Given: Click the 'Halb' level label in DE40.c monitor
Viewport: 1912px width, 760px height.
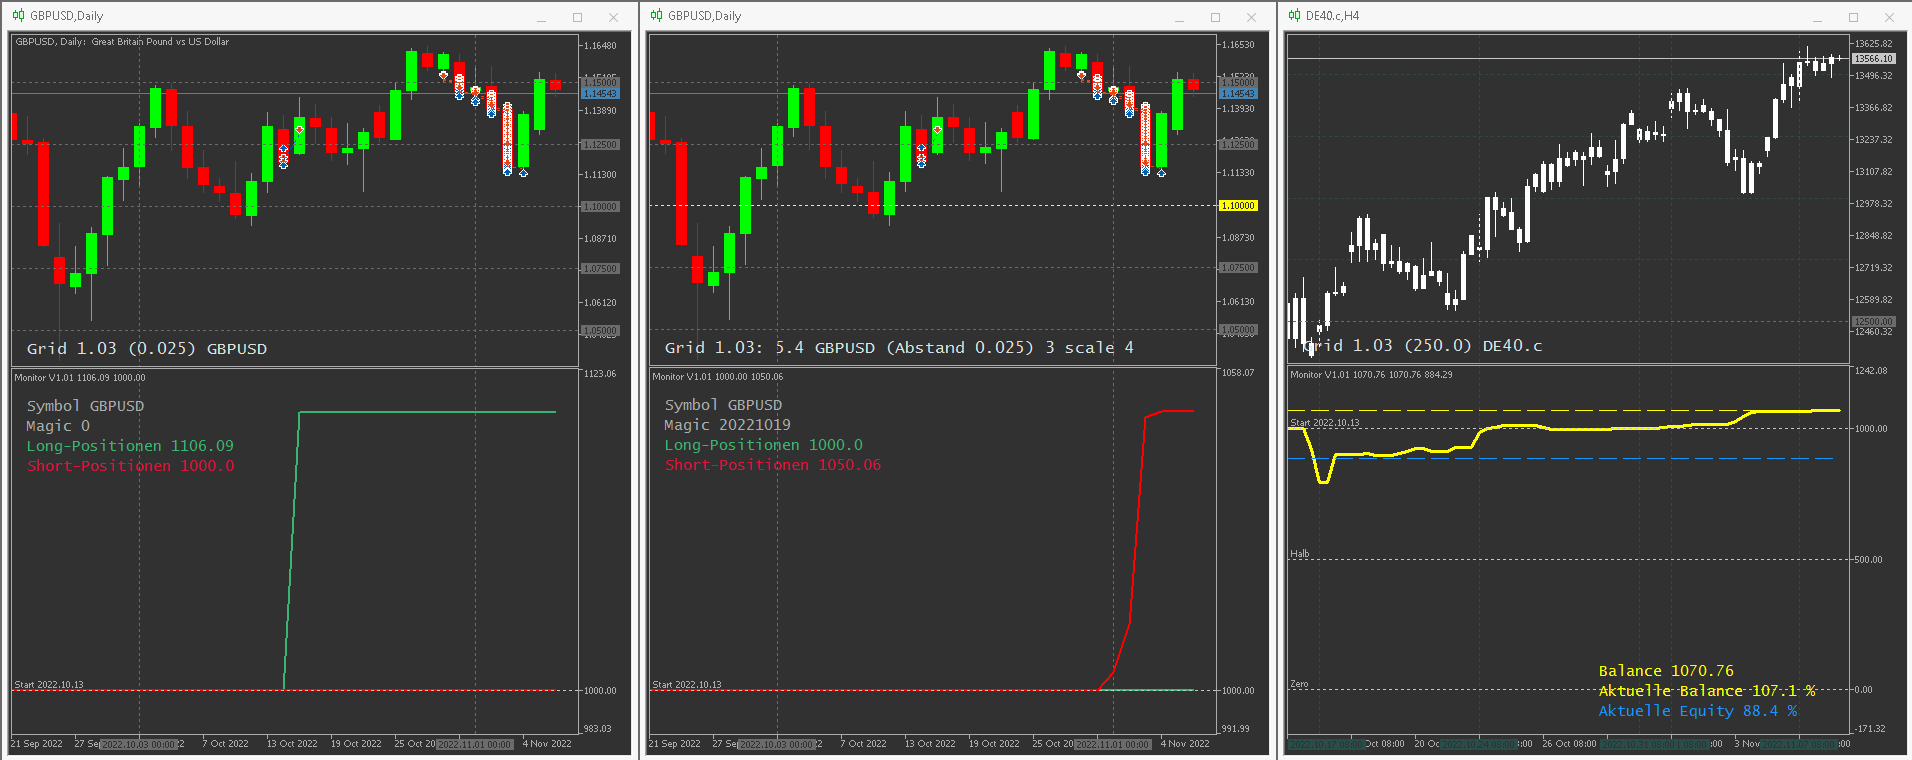Looking at the screenshot, I should [1299, 554].
